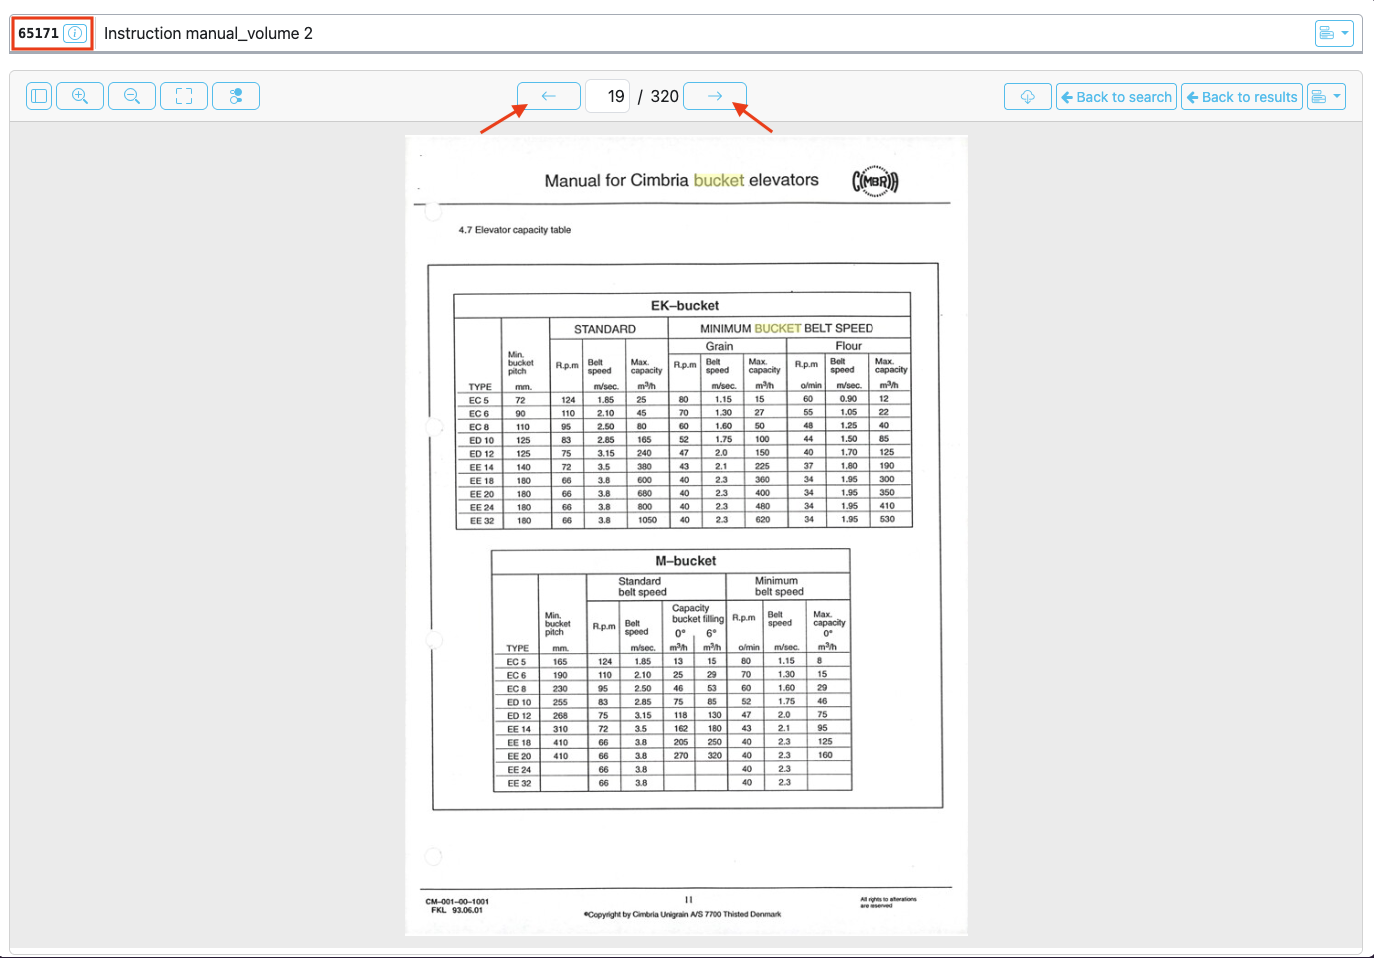
Task: Click total page count 320
Action: (665, 96)
